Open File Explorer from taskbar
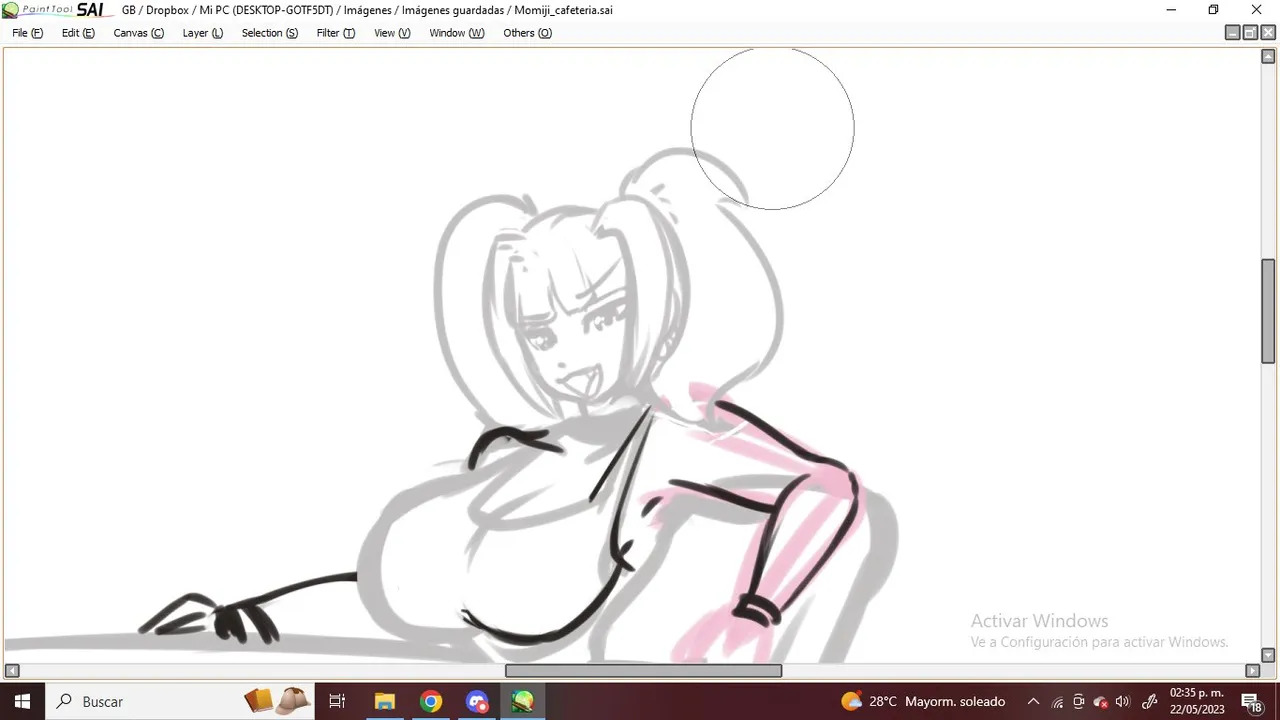This screenshot has width=1280, height=720. pos(384,701)
